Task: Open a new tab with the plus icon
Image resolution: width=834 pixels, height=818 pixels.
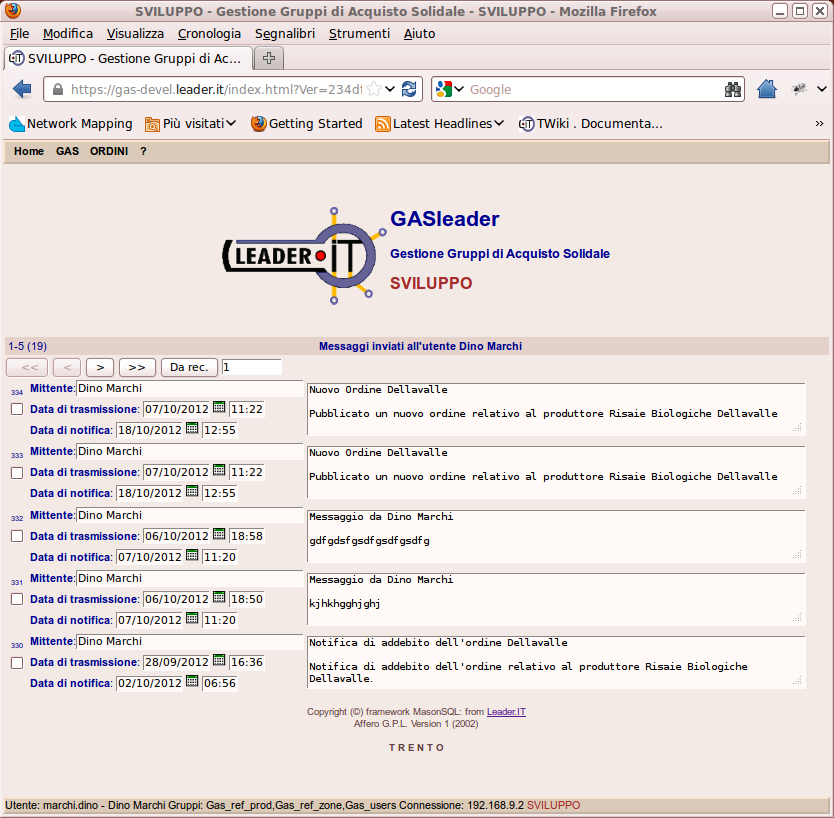Action: (269, 58)
